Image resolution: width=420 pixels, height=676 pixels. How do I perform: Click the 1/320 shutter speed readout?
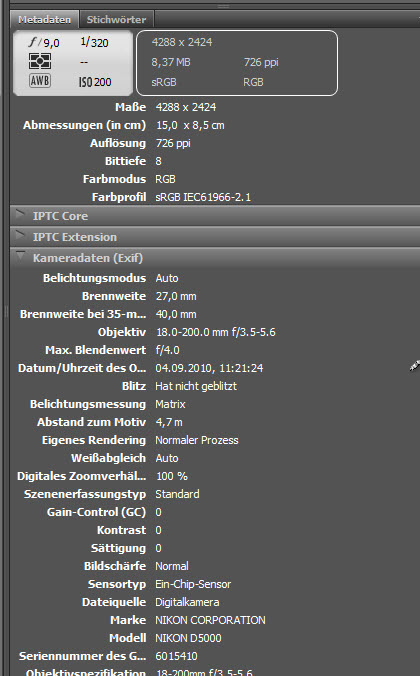[94, 42]
